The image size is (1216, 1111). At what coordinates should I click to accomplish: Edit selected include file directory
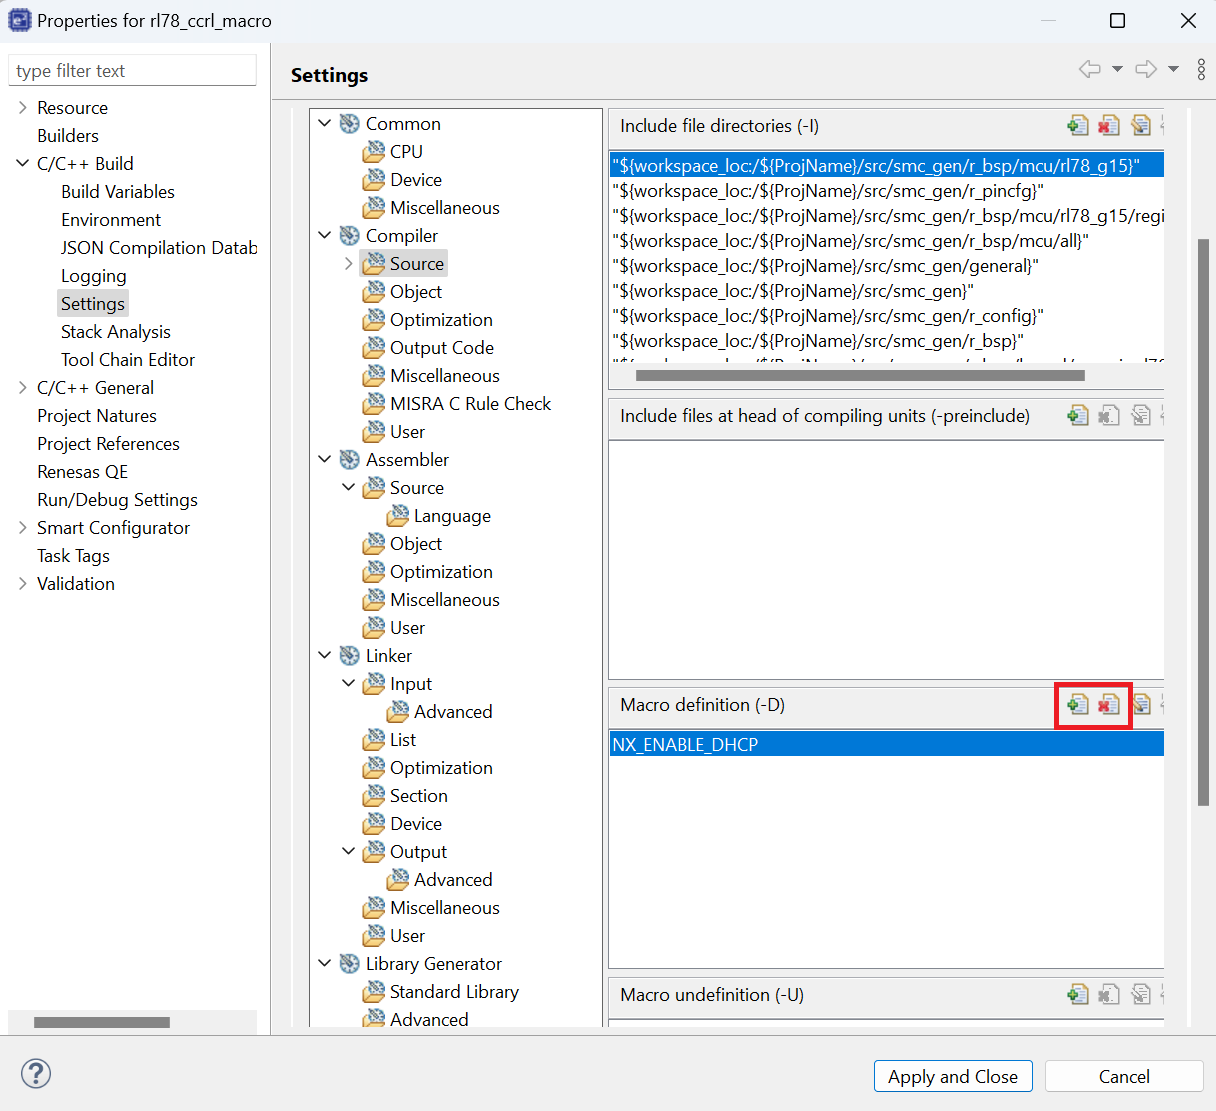1140,126
